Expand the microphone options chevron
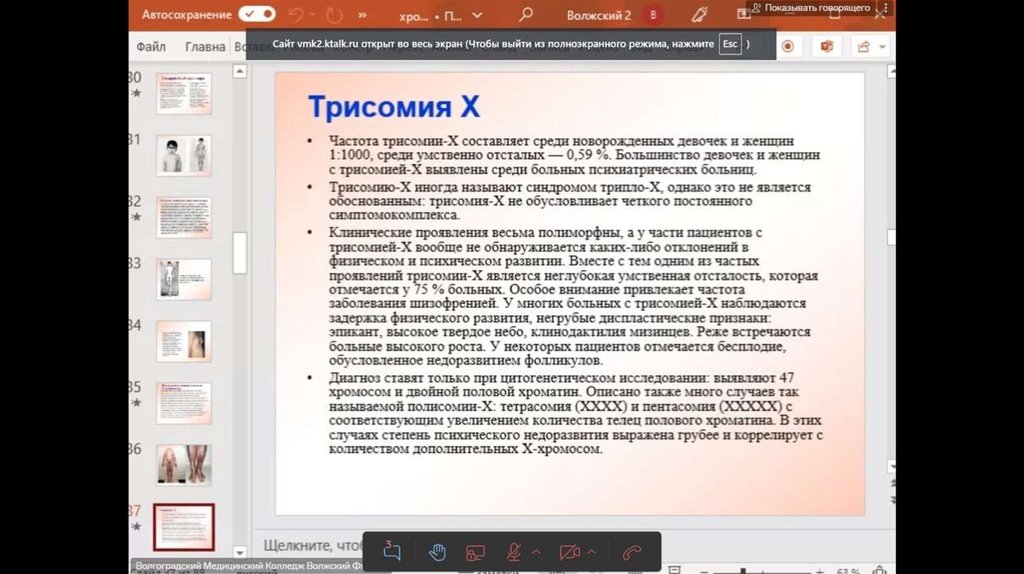The width and height of the screenshot is (1024, 574). pos(536,552)
